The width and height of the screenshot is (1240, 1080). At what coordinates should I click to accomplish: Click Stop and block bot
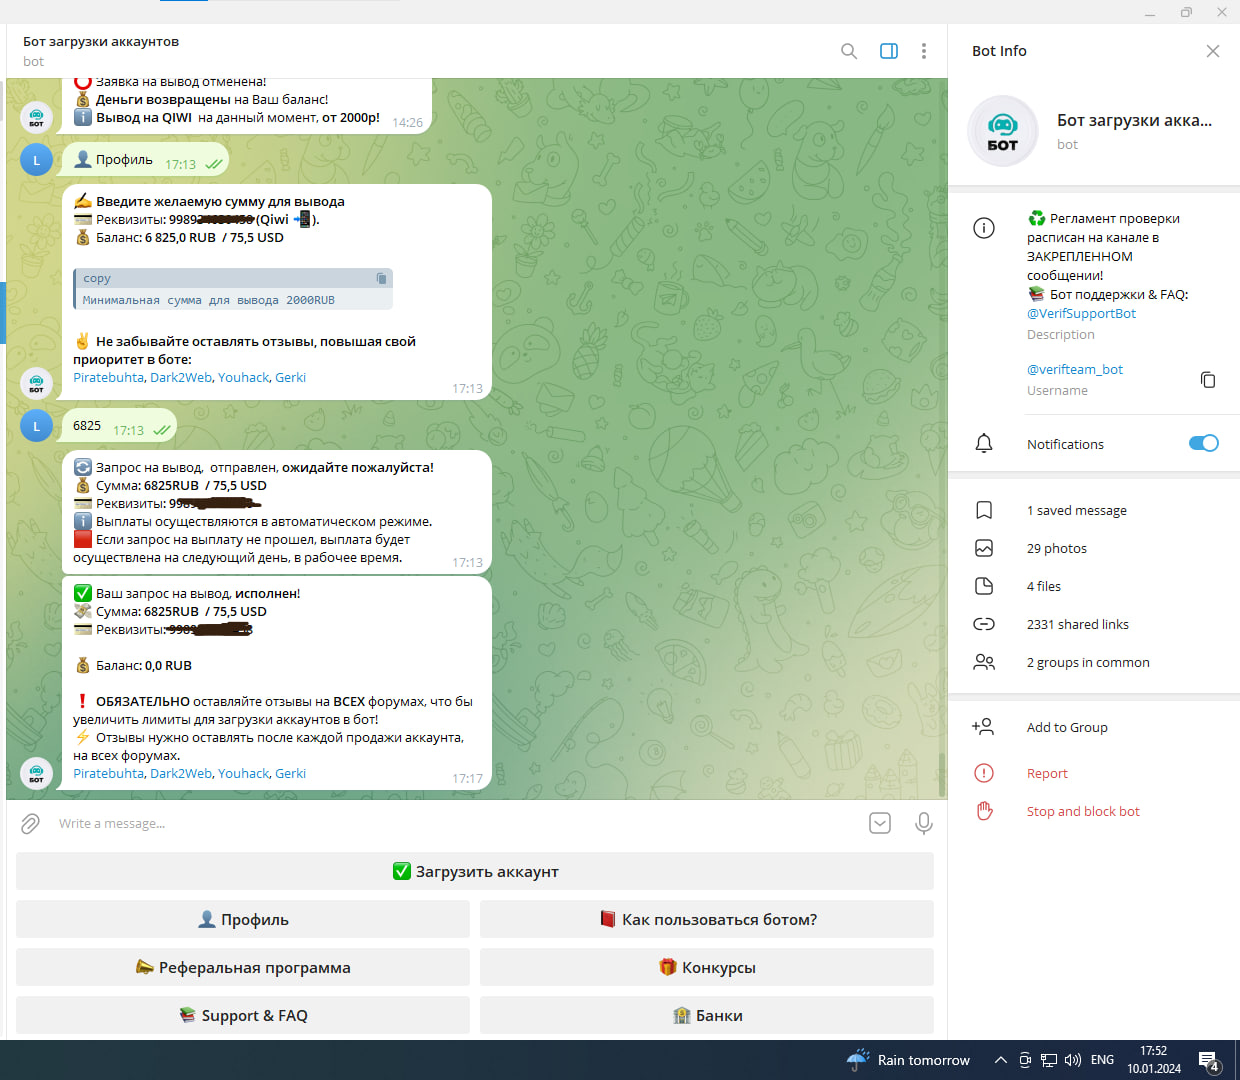click(1082, 811)
